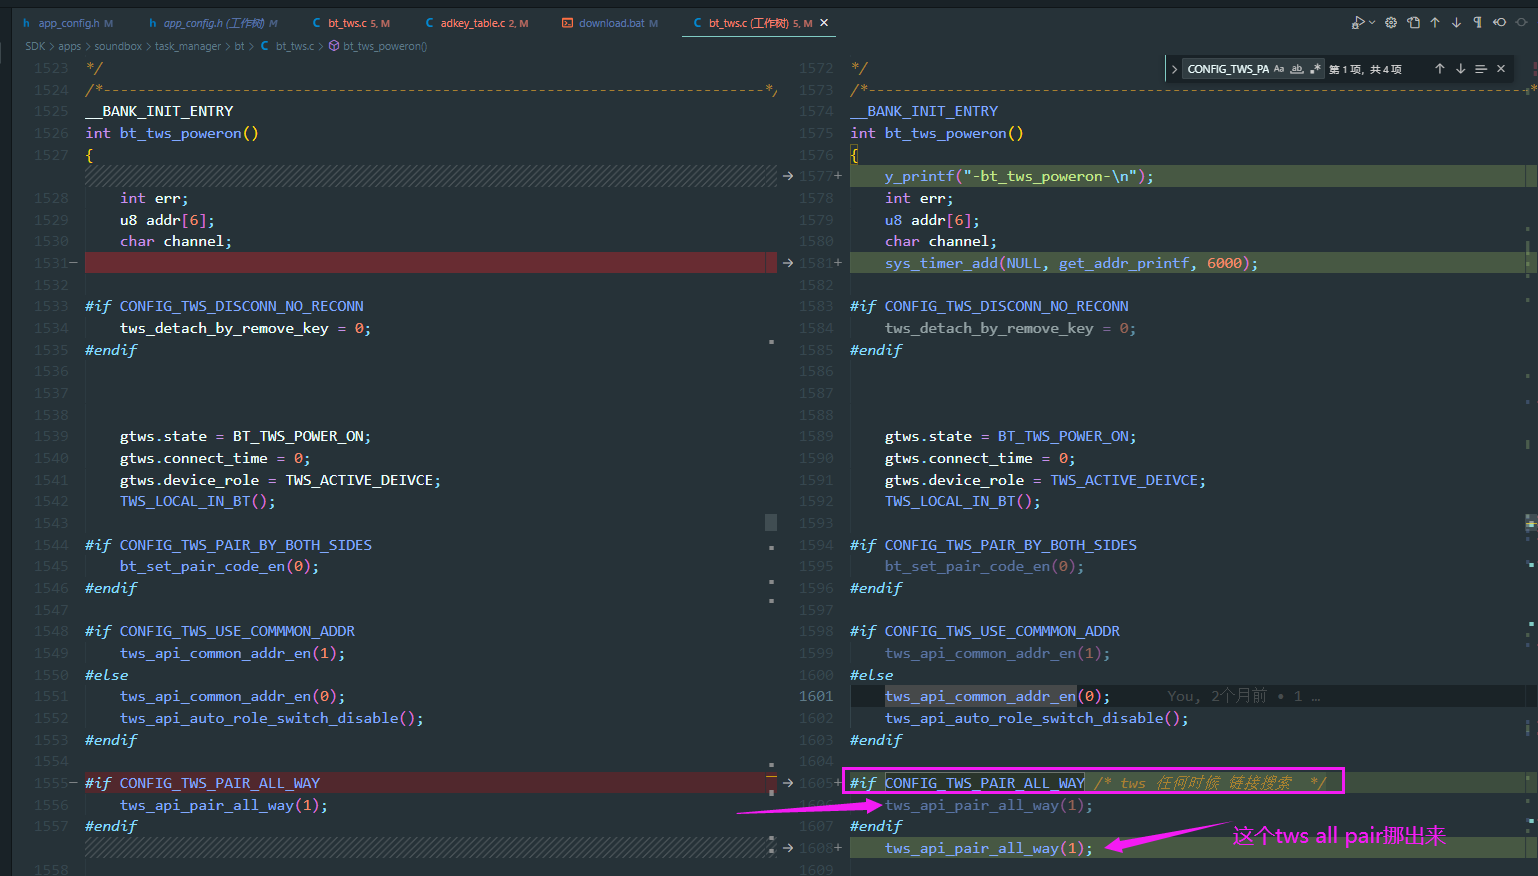Screen dimensions: 1538x876
Task: Toggle regular expression (.*) in find widget
Action: [x=1315, y=69]
